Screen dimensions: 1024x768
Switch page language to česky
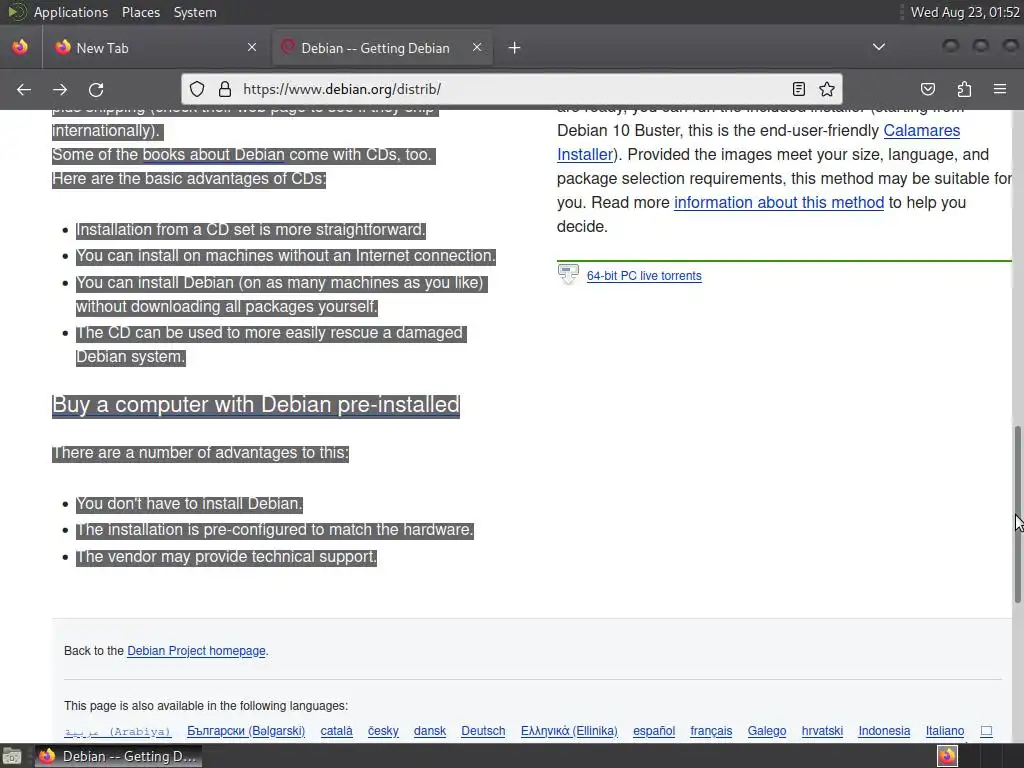pyautogui.click(x=383, y=731)
